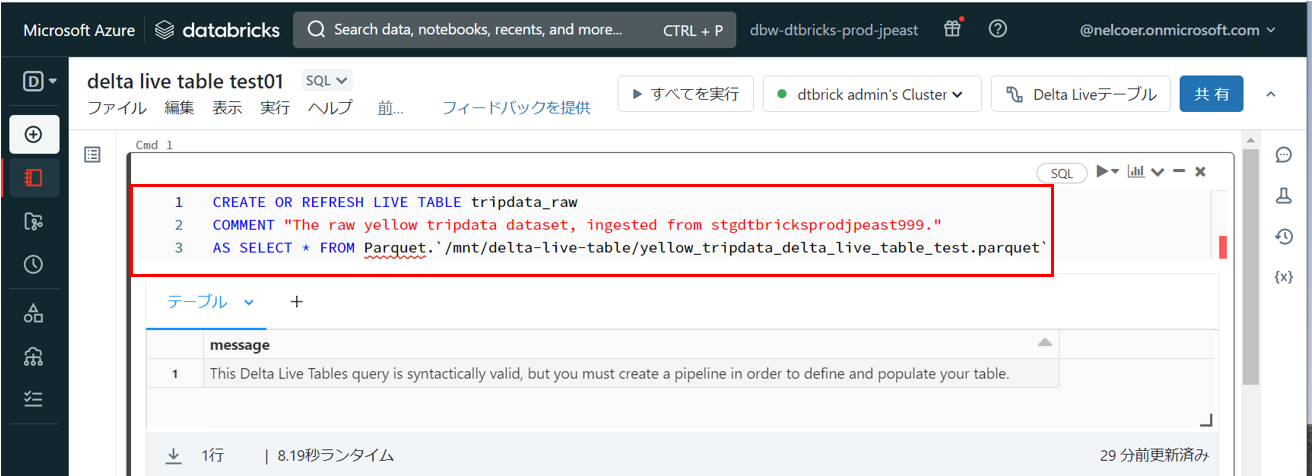Open the dtbrick admin's Cluster dropdown
This screenshot has width=1312, height=476.
point(867,94)
